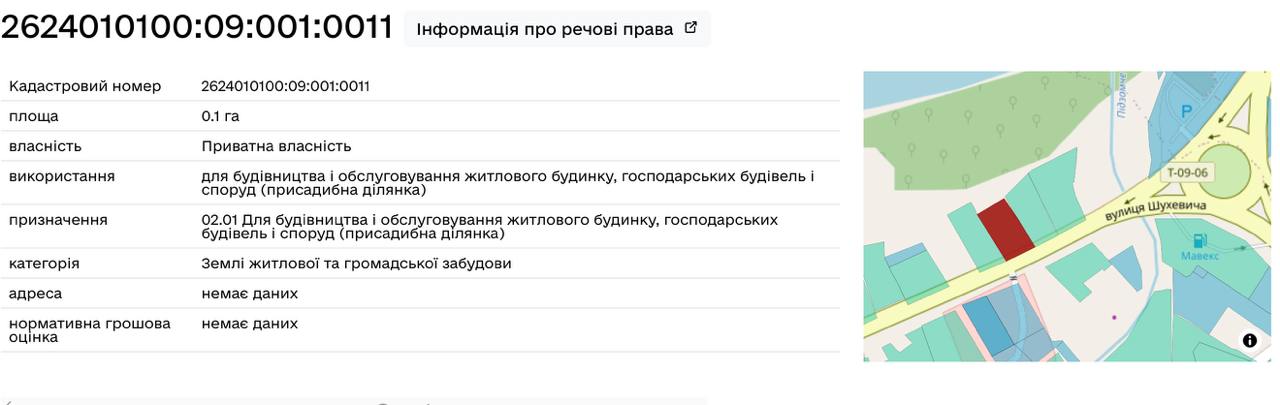Image resolution: width=1280 pixels, height=405 pixels.
Task: Click the T-09-06 road shield label
Action: 1186,172
